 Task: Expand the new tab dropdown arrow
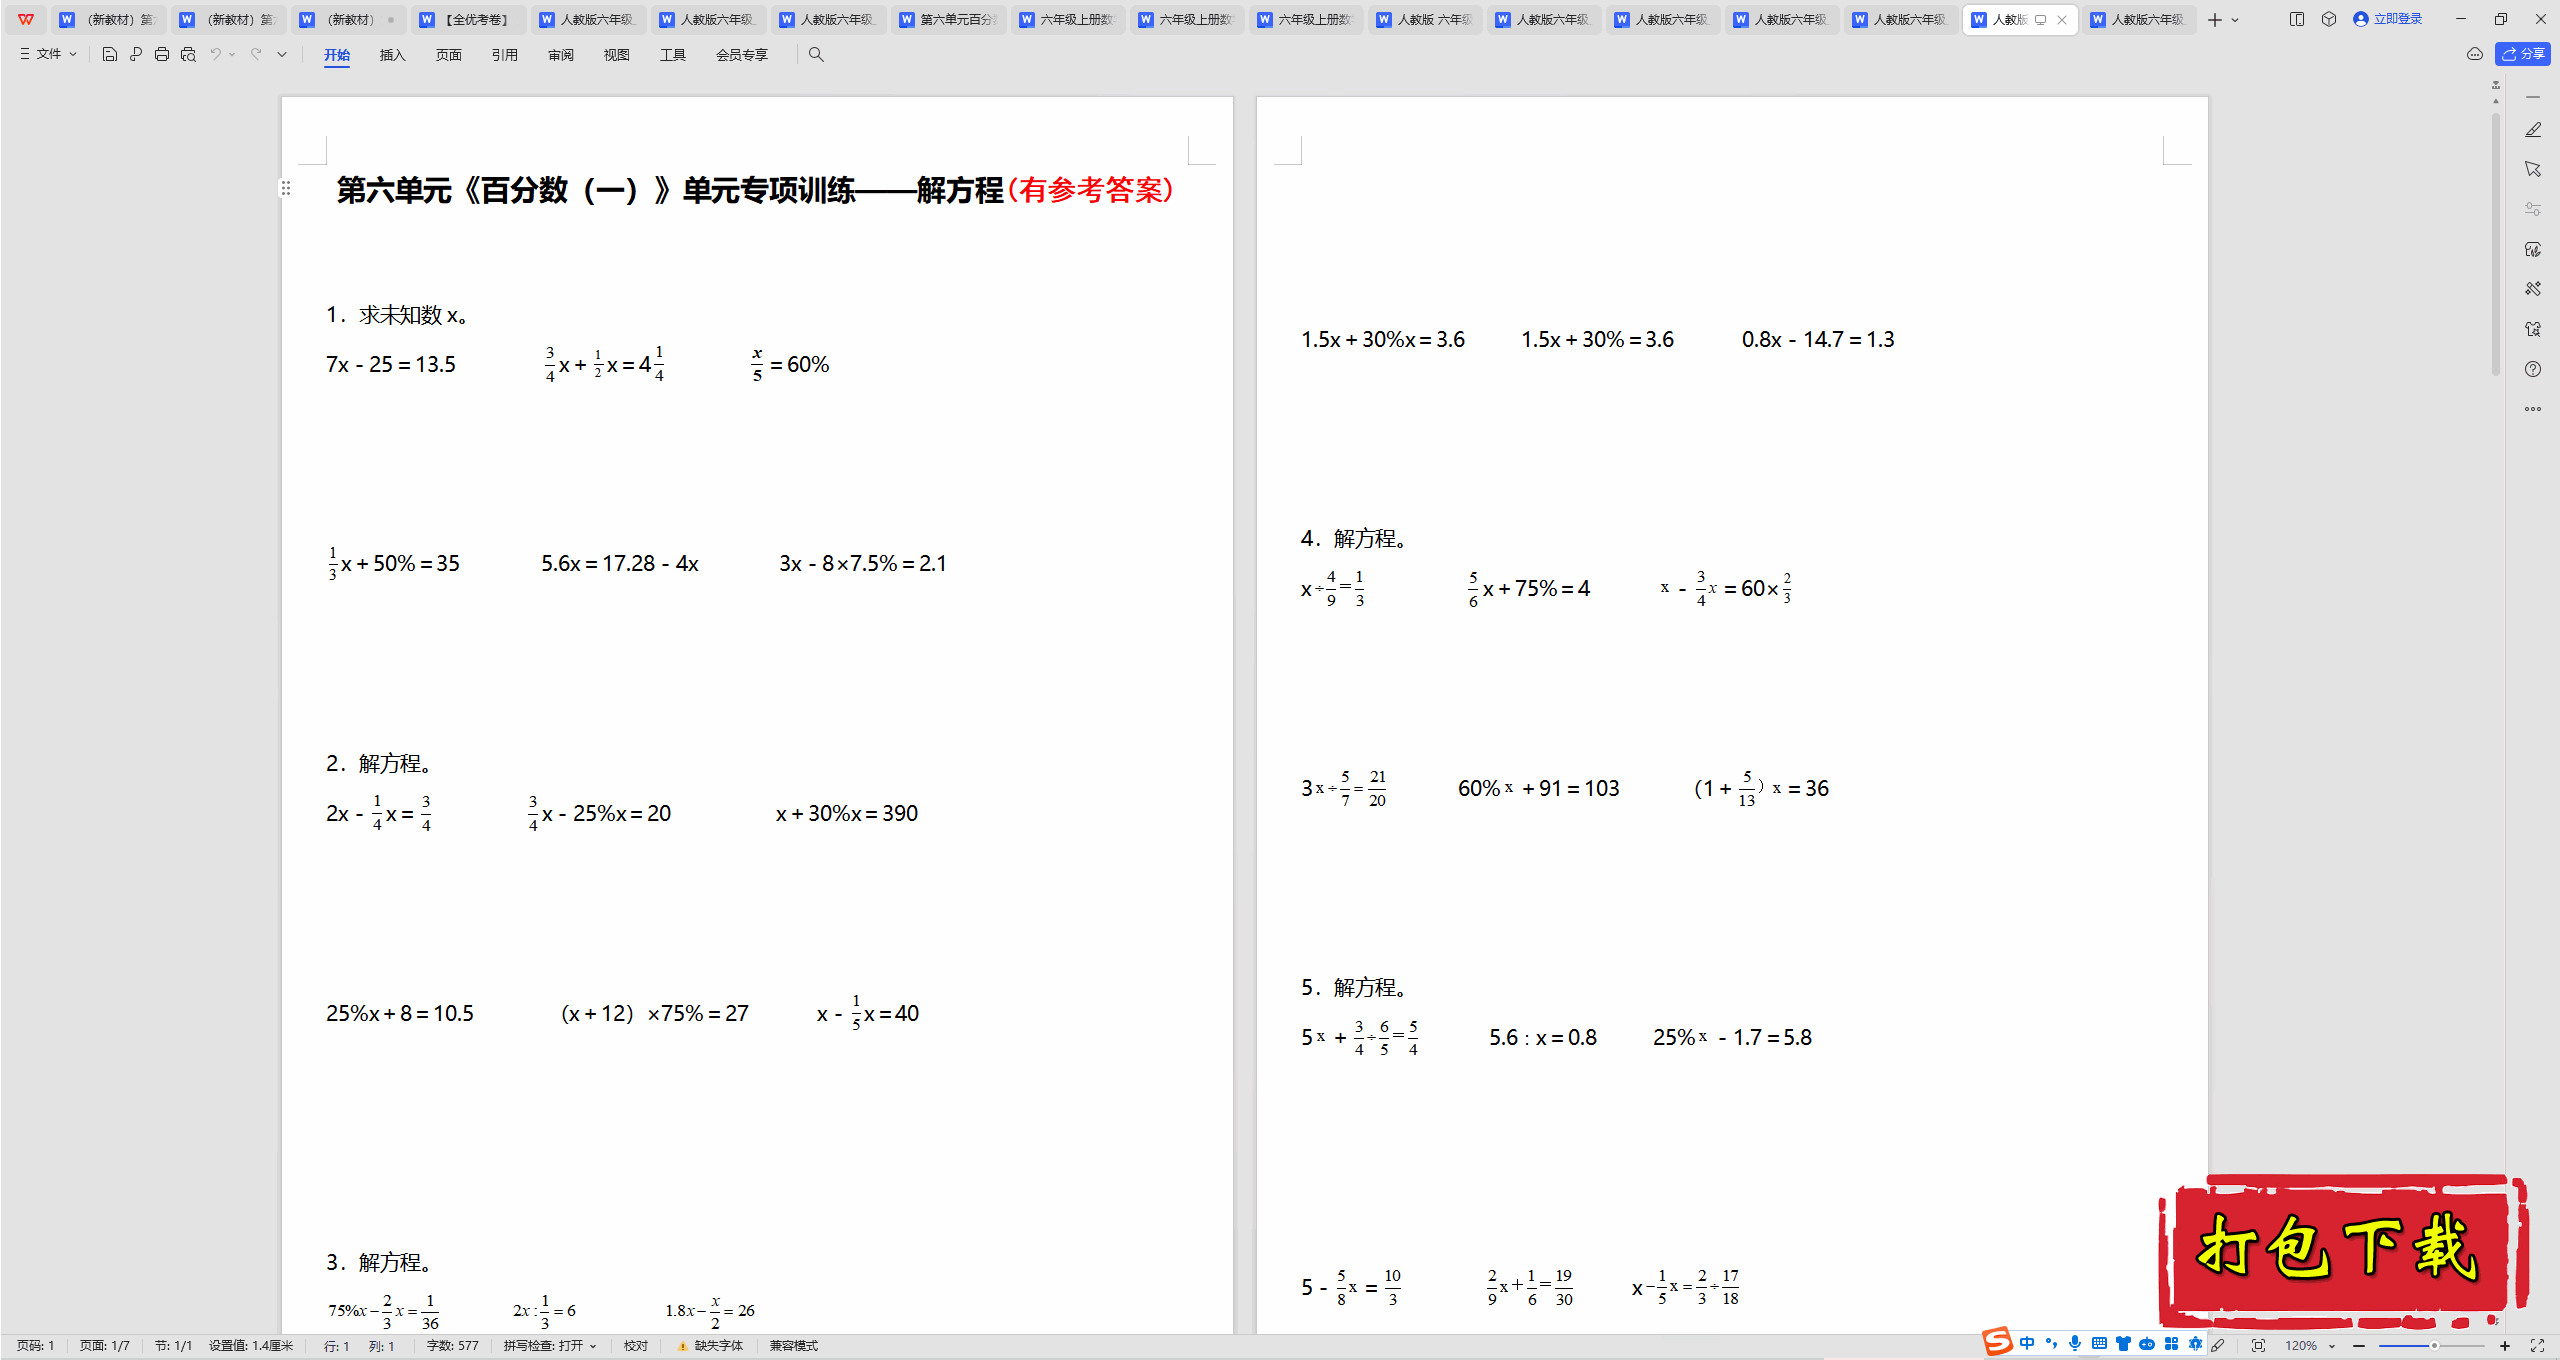tap(2236, 20)
